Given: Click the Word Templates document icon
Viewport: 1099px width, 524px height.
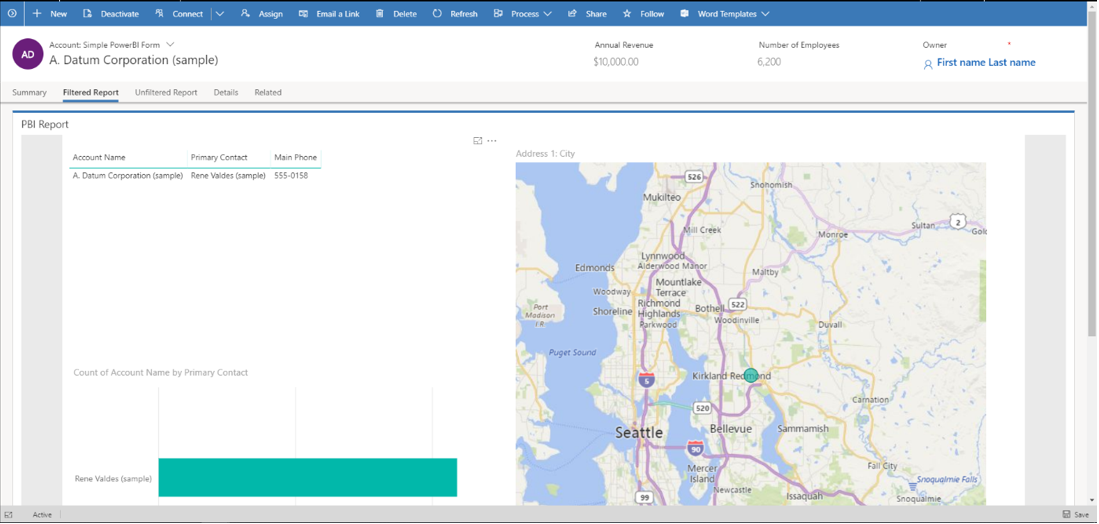Looking at the screenshot, I should [685, 13].
